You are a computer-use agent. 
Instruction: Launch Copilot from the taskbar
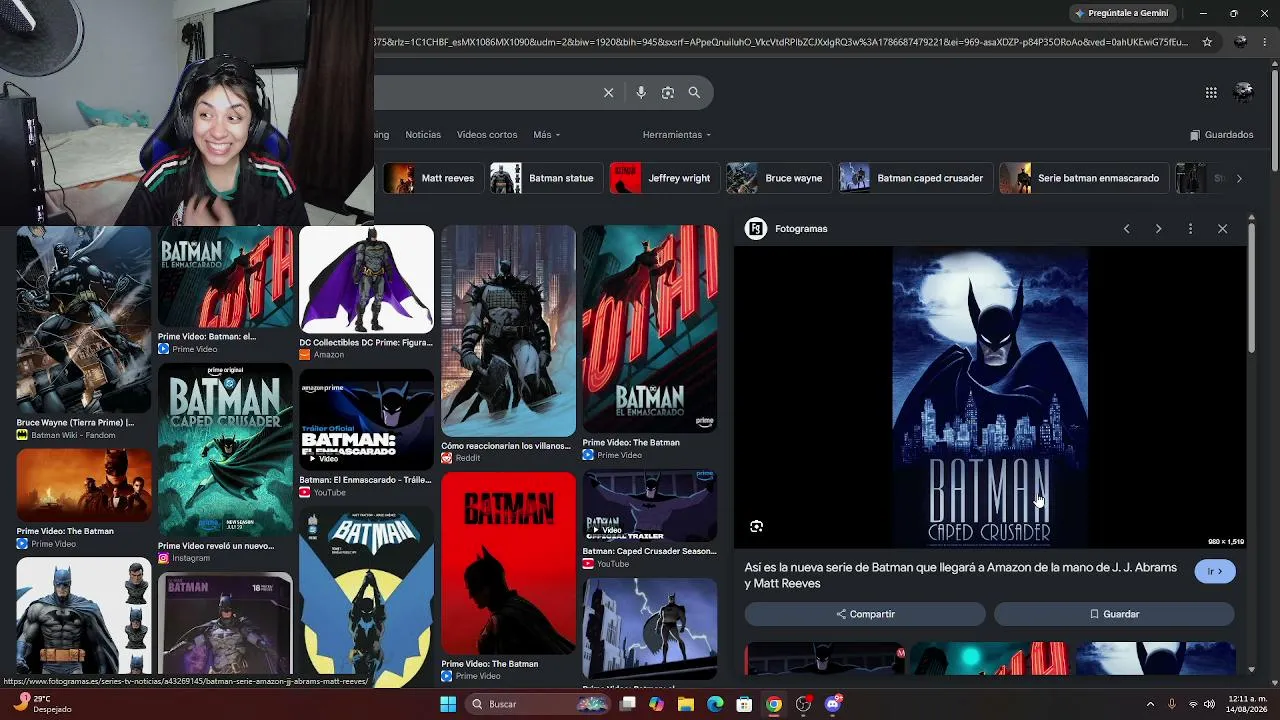point(656,704)
